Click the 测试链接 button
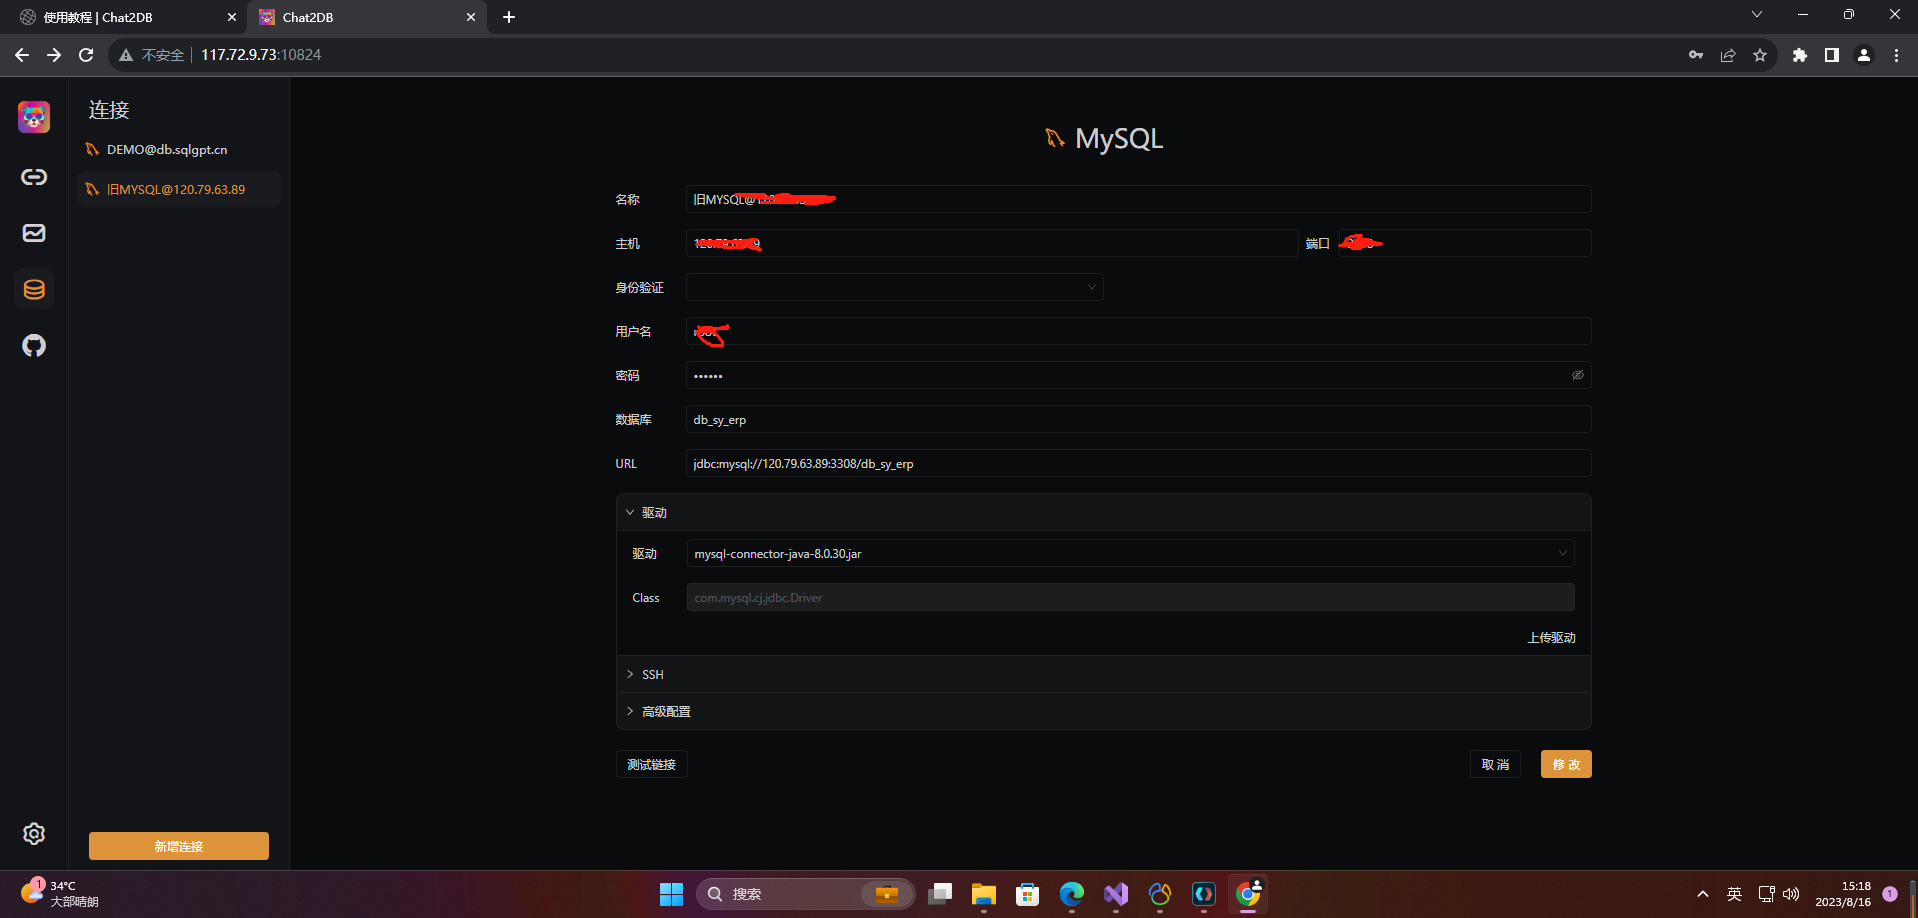This screenshot has height=918, width=1918. (652, 764)
